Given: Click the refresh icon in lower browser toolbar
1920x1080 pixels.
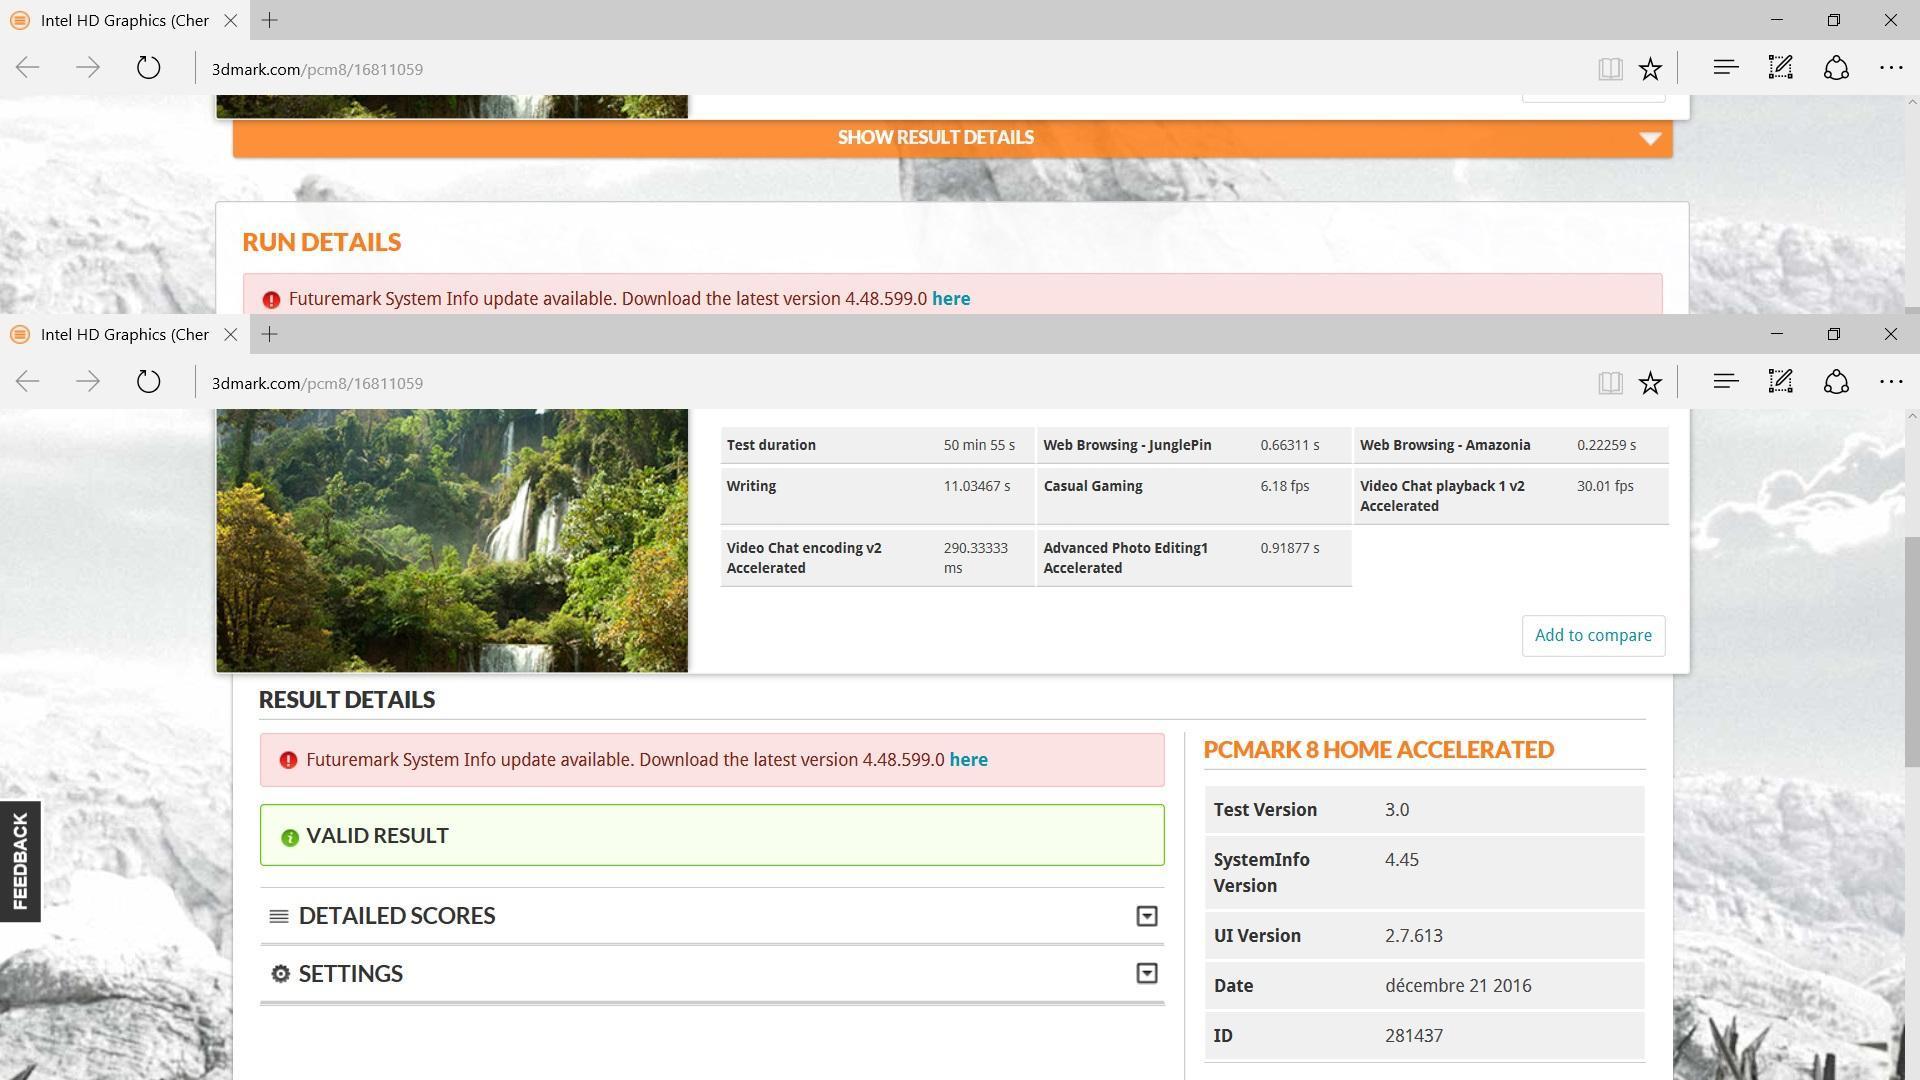Looking at the screenshot, I should (x=148, y=382).
